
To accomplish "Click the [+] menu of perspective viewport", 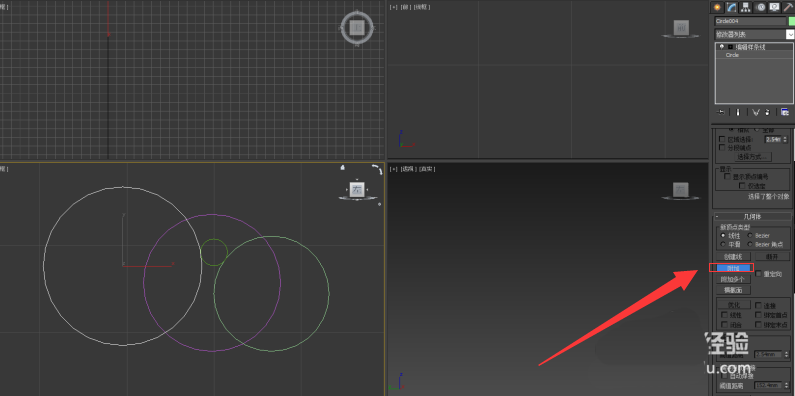I will pos(393,169).
